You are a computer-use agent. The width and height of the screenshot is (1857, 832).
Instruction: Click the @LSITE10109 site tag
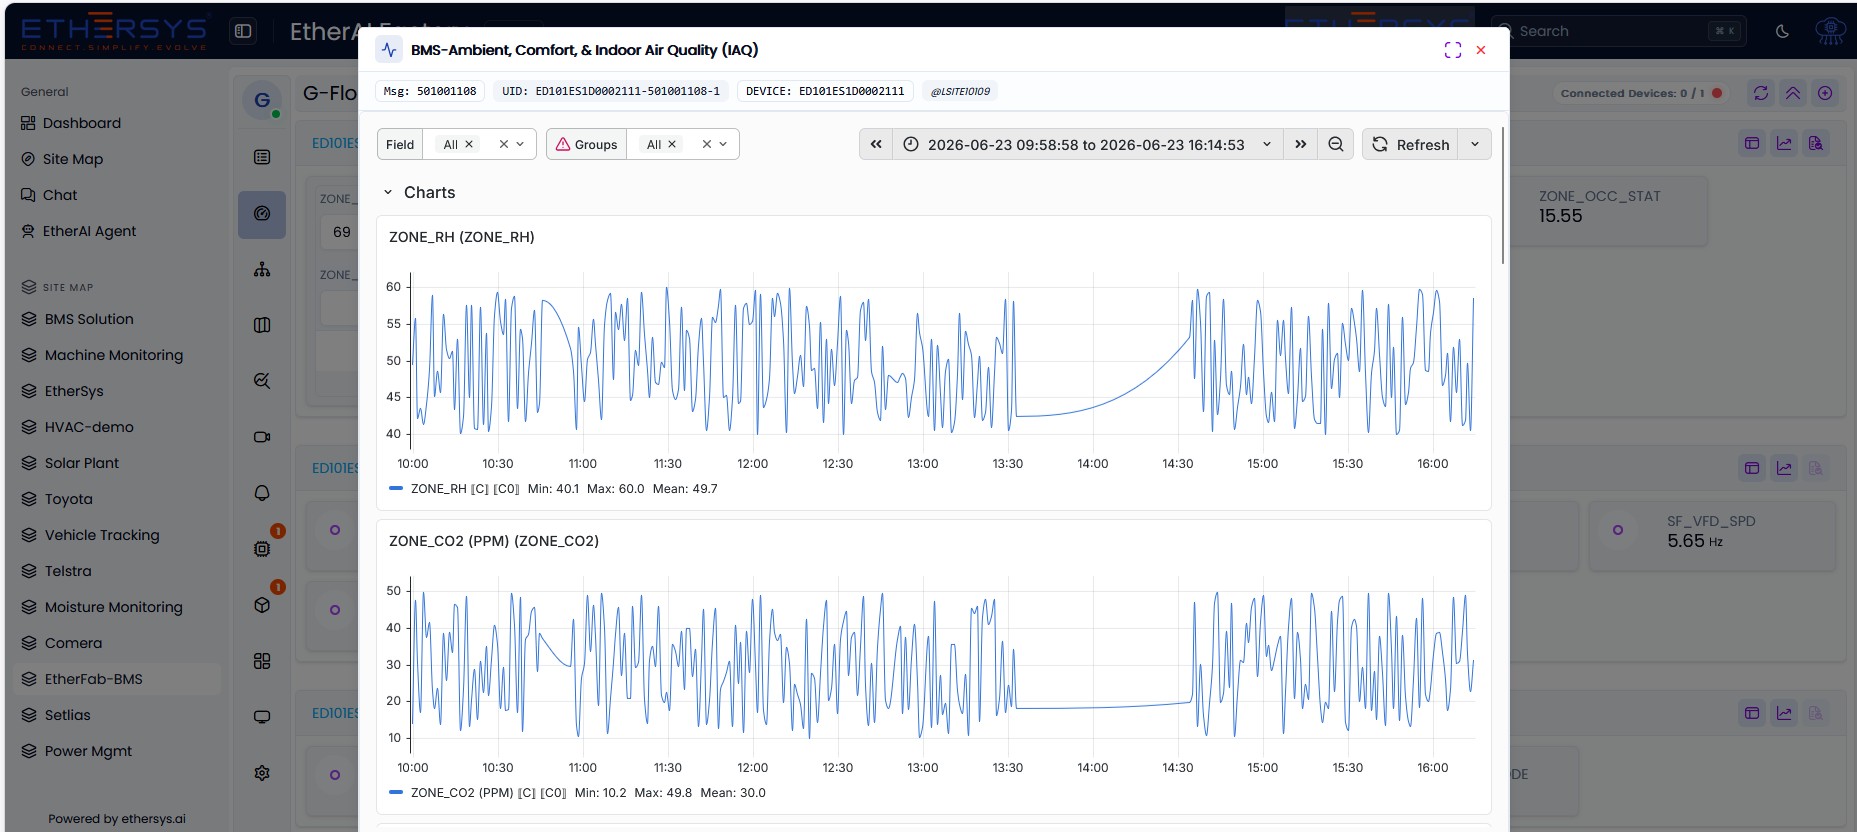[x=960, y=91]
